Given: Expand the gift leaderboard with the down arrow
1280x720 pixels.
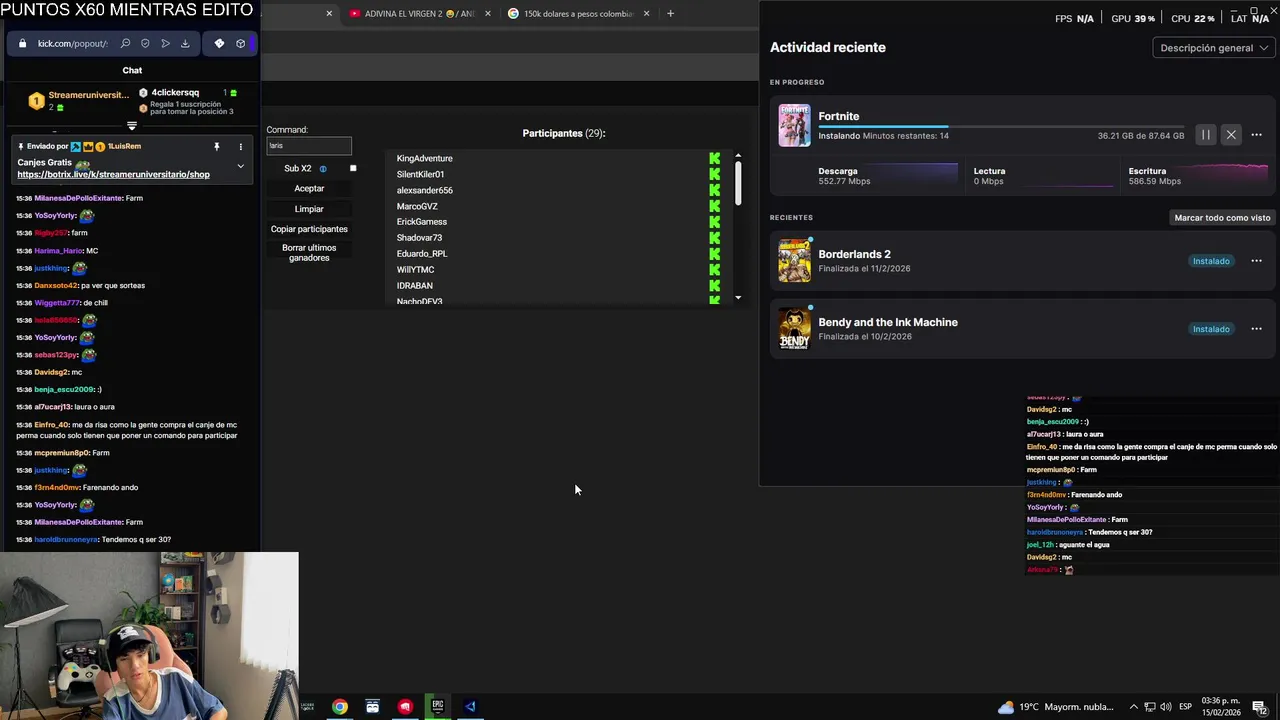Looking at the screenshot, I should tap(131, 126).
